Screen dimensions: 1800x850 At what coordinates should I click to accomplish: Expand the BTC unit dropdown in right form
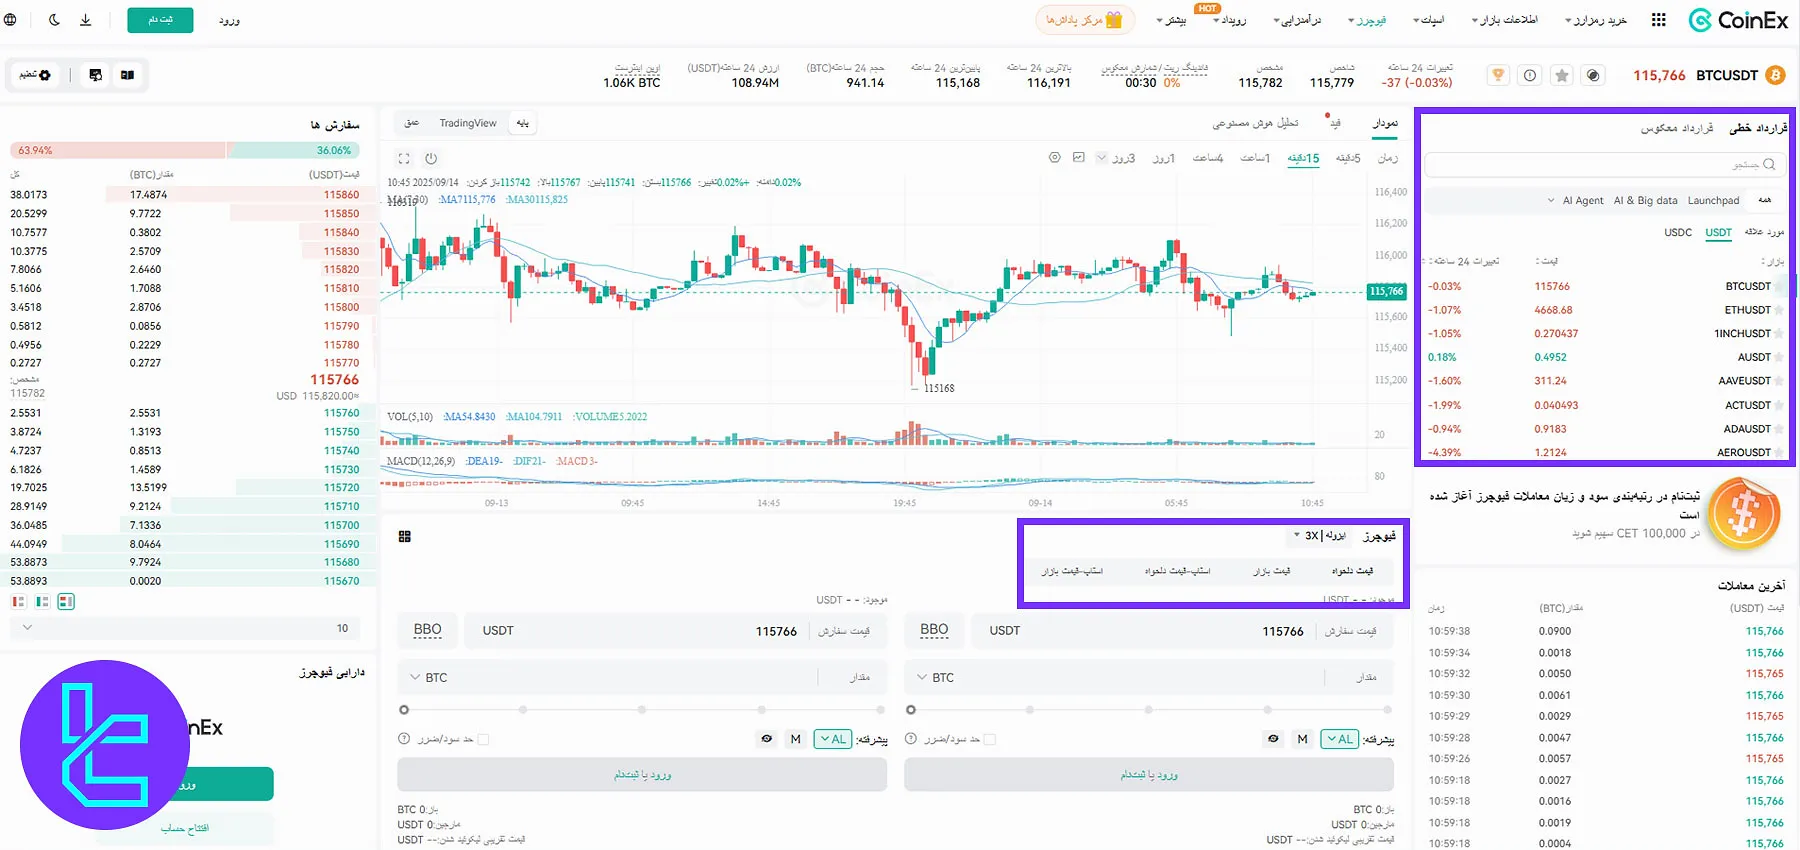(x=935, y=677)
